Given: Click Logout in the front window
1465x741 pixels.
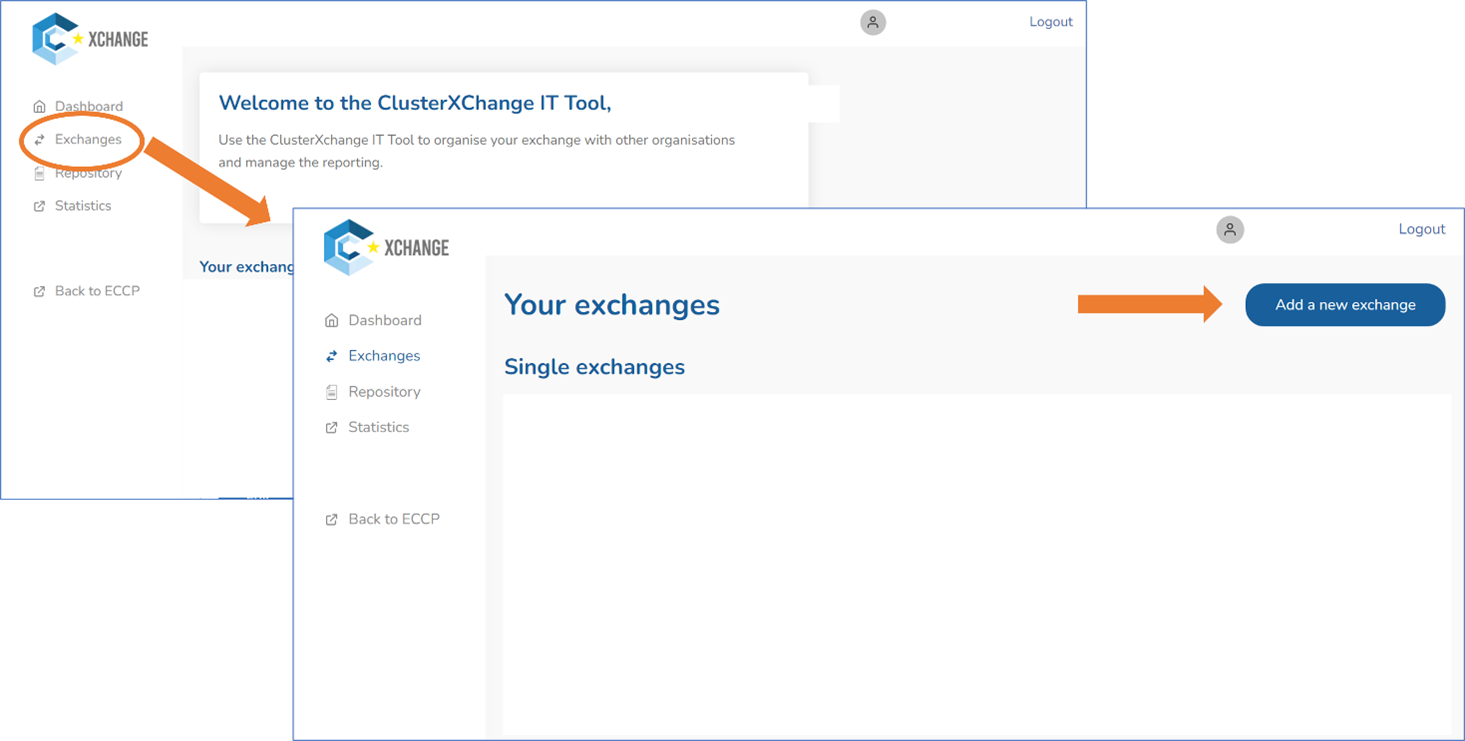Looking at the screenshot, I should pos(1422,229).
